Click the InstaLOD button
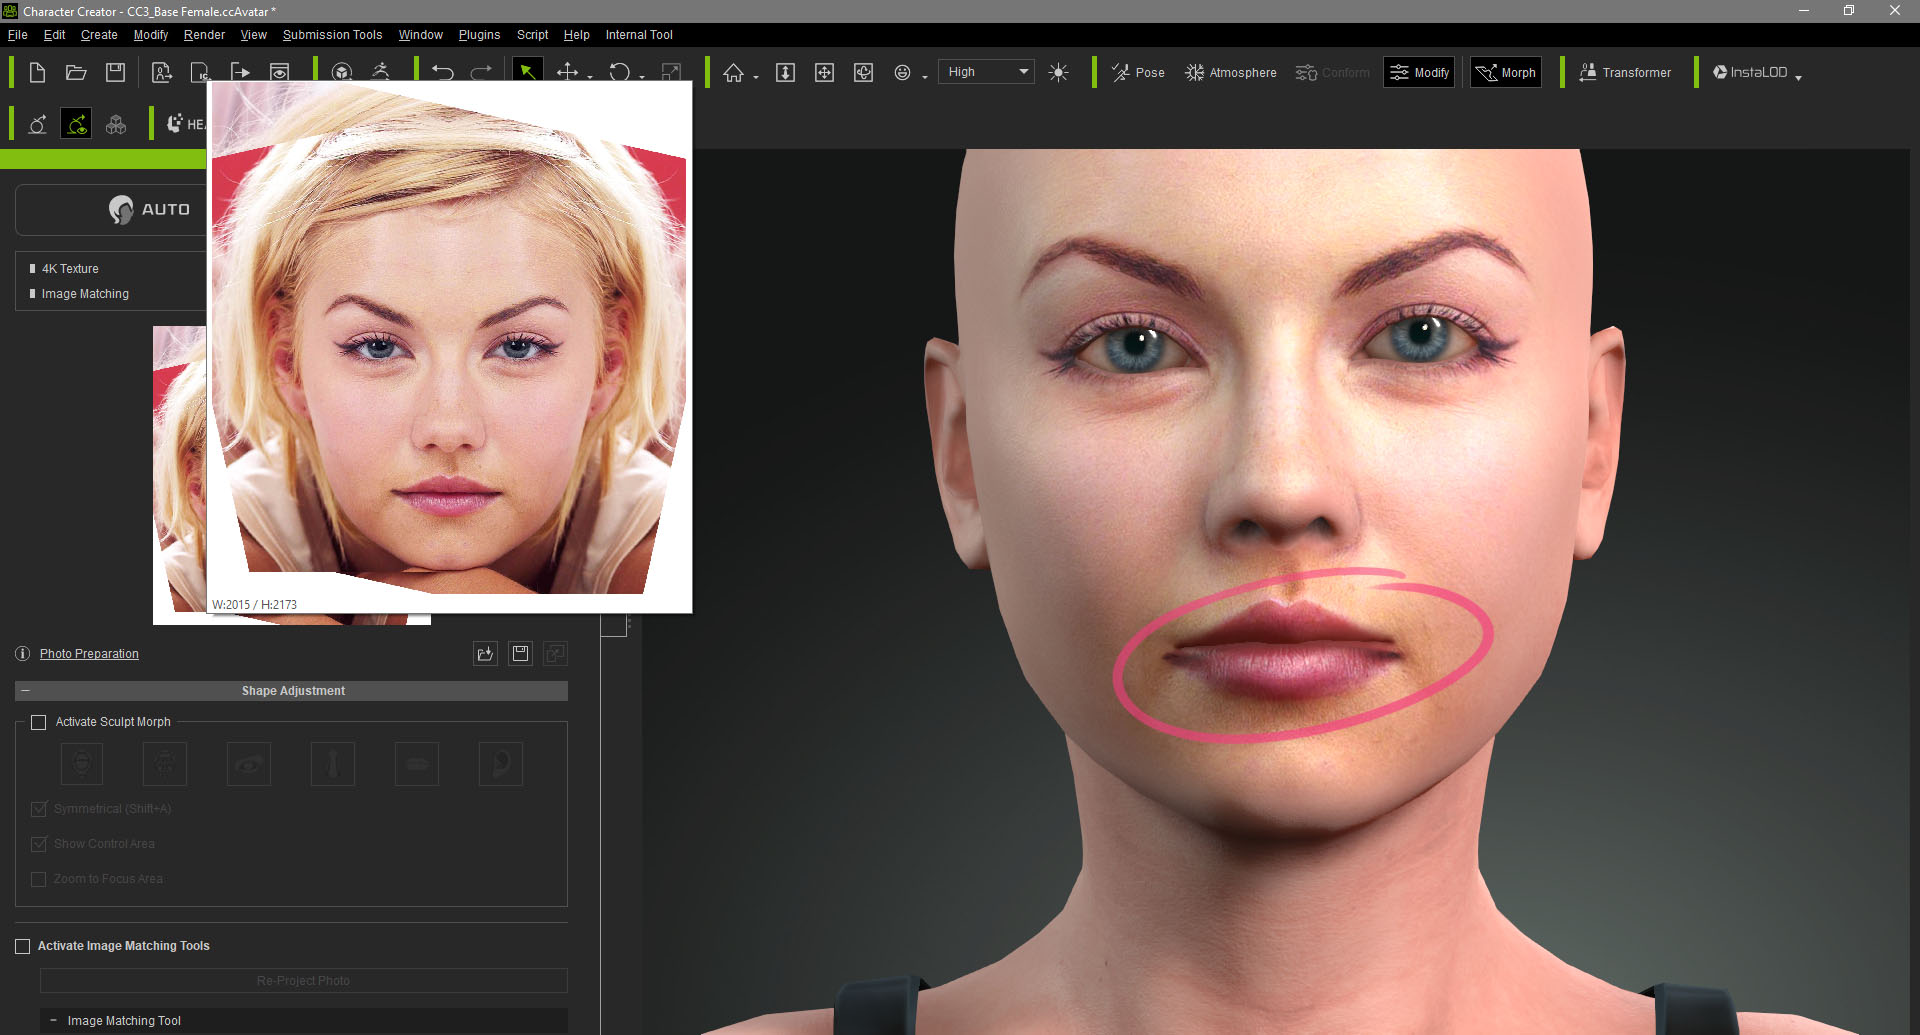The height and width of the screenshot is (1035, 1920). (1750, 72)
